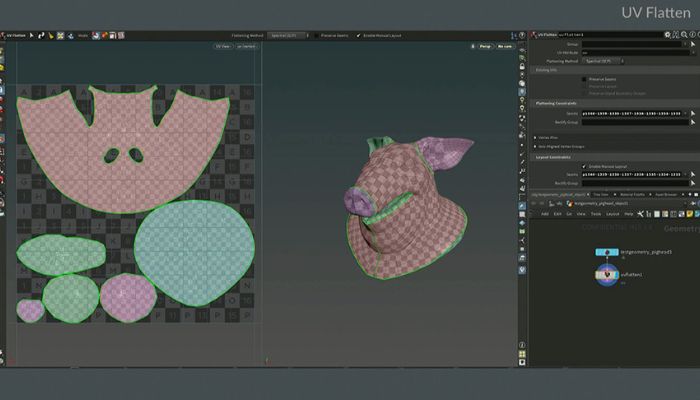700x400 pixels.
Task: Switch to the Tree View tab
Action: pyautogui.click(x=601, y=195)
